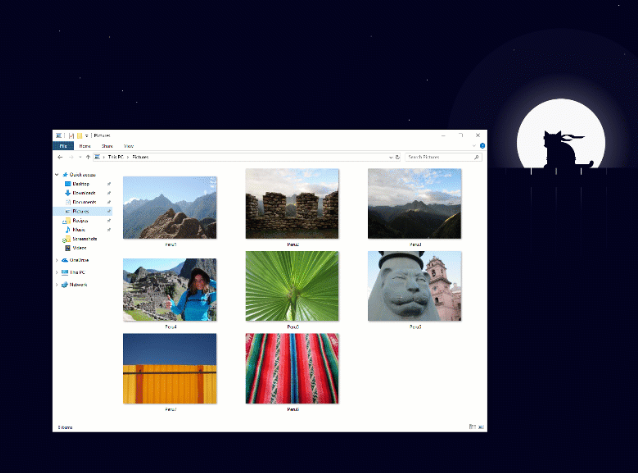
Task: Click the title bar window system icon
Action: [59, 136]
